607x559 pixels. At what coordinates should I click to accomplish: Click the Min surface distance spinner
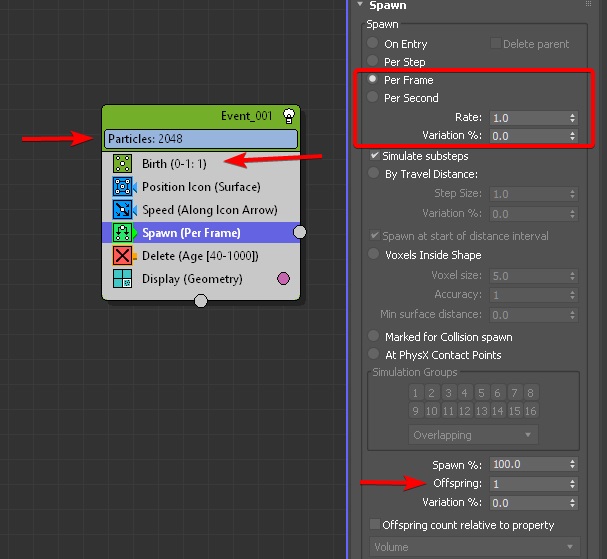coord(573,315)
